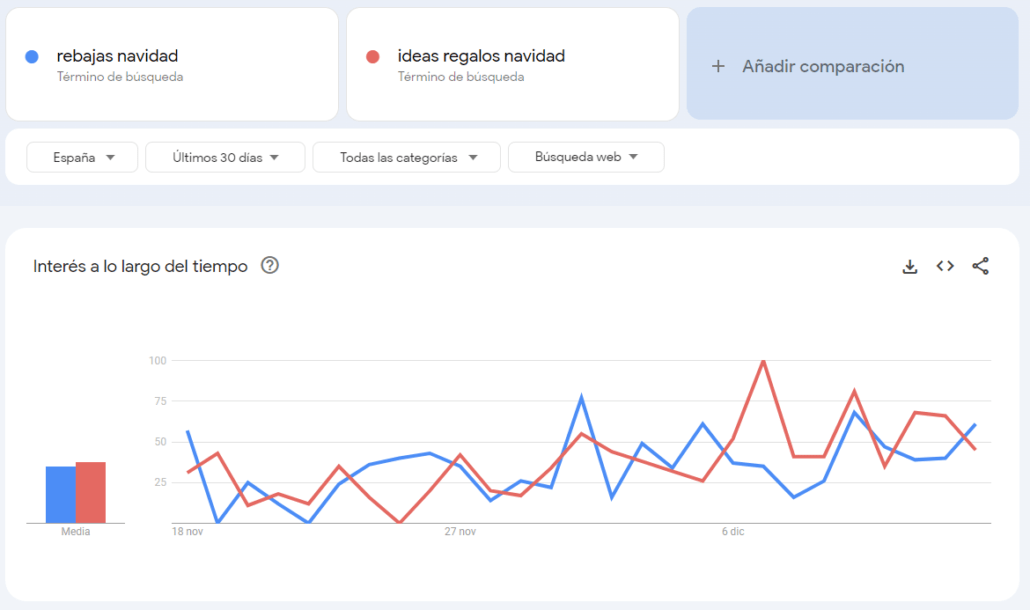Open the España country dropdown
This screenshot has height=610, width=1030.
tap(82, 157)
